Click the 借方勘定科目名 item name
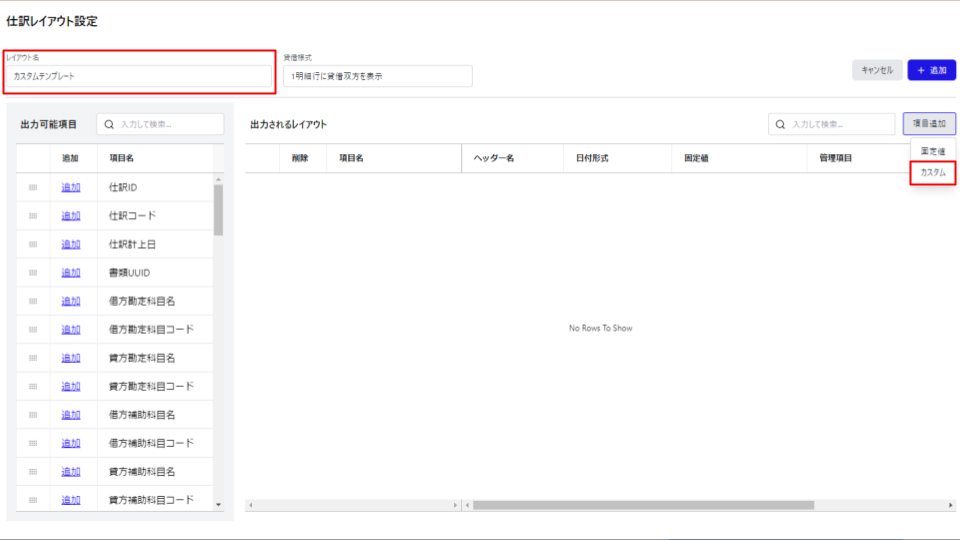The height and width of the screenshot is (540, 960). [x=142, y=301]
